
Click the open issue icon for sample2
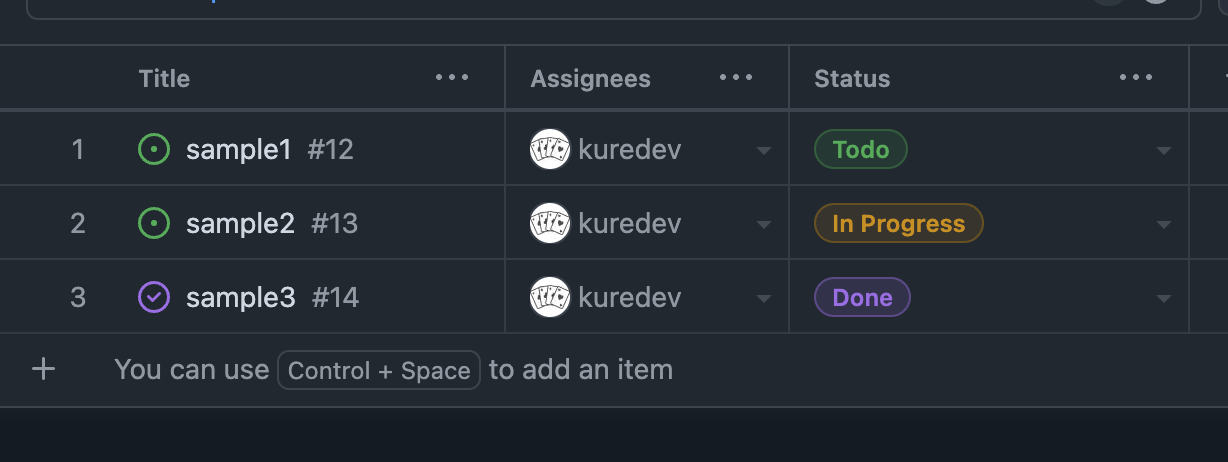pos(153,224)
